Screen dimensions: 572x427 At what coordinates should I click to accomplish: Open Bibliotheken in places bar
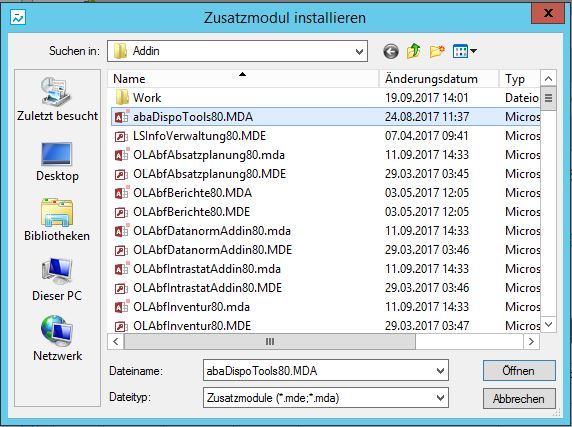(57, 220)
